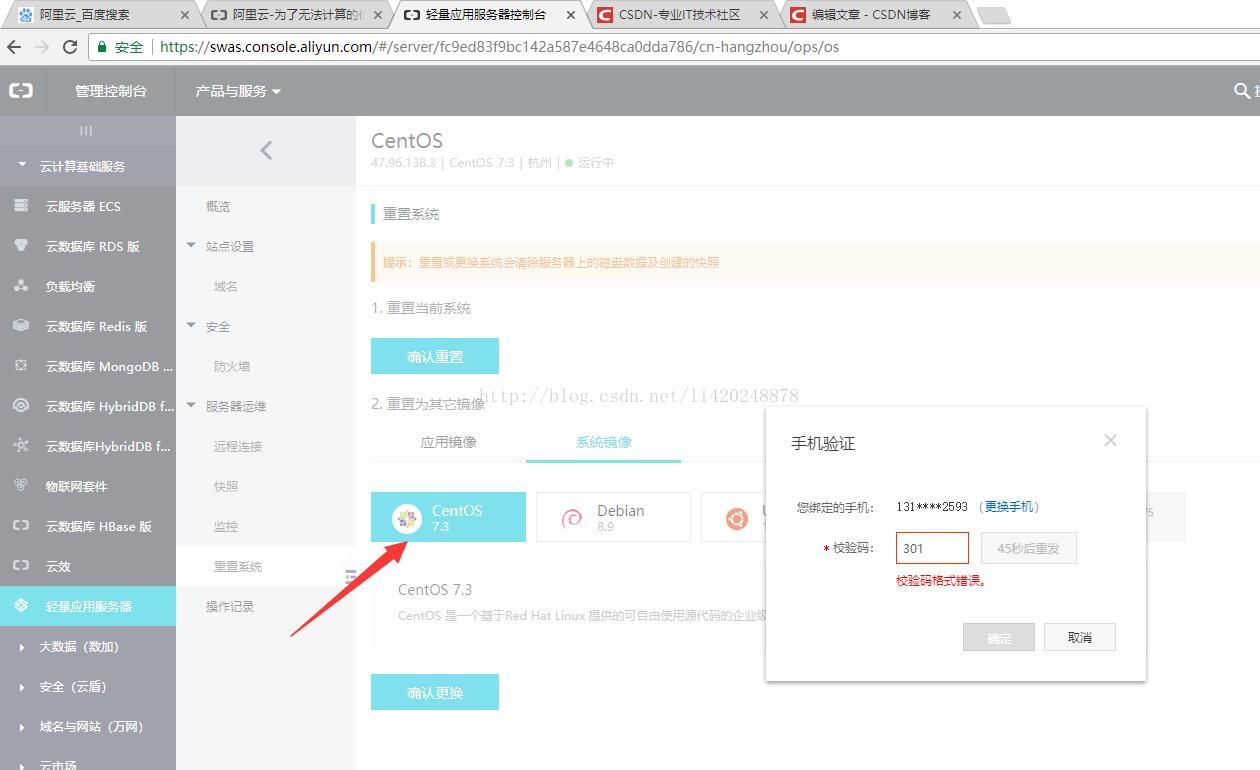
Task: Click the IoT suite icon in sidebar
Action: [x=21, y=486]
